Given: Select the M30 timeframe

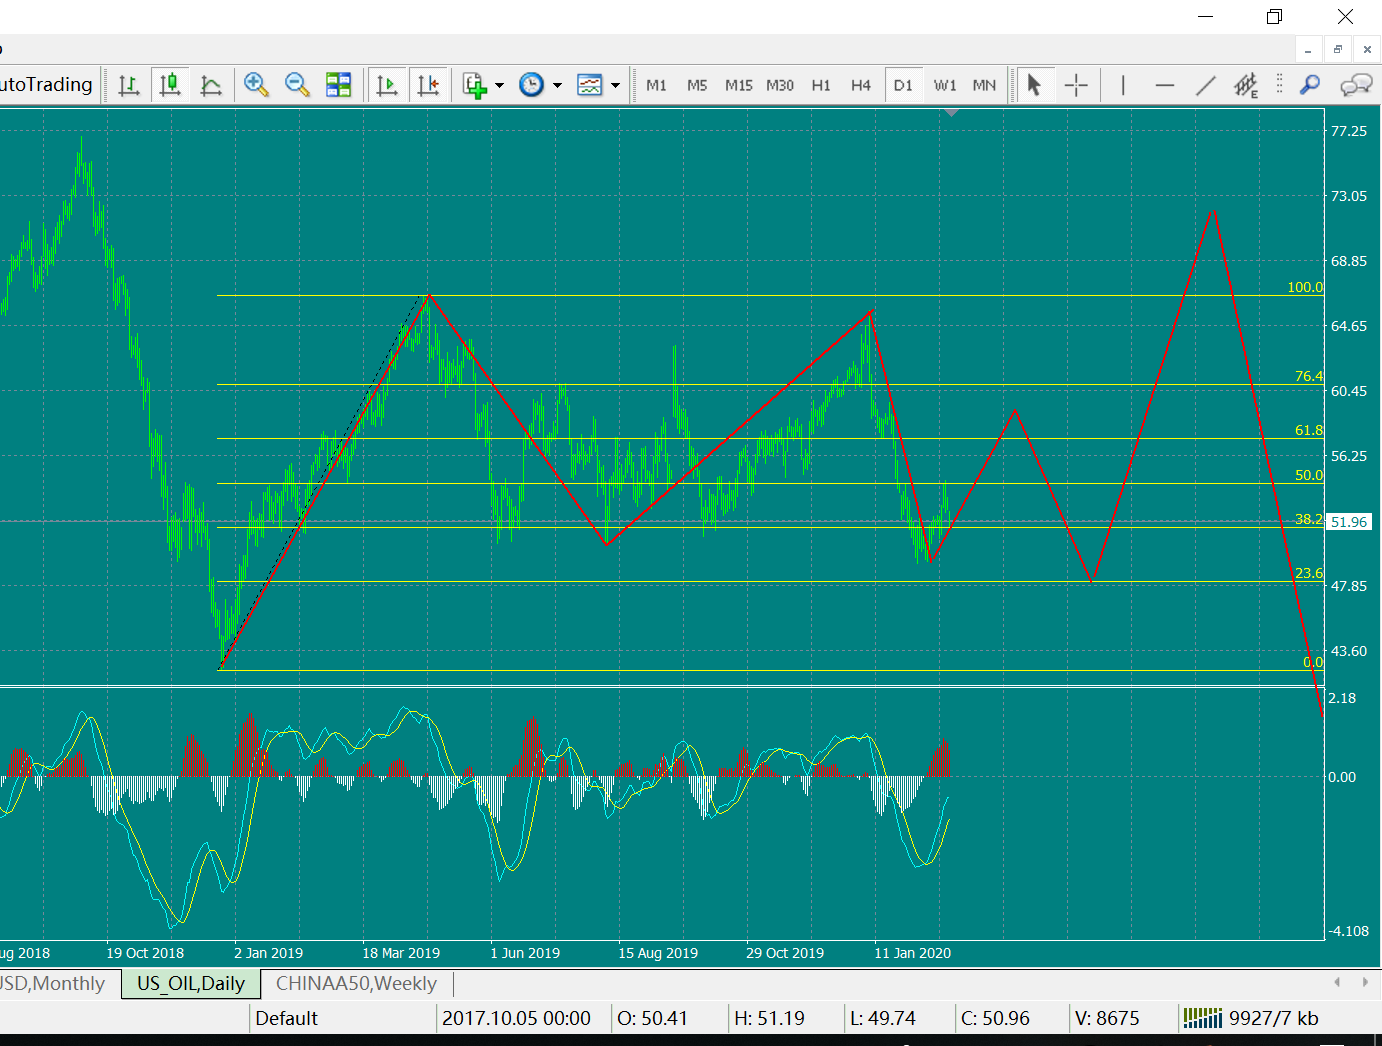Looking at the screenshot, I should [x=780, y=85].
